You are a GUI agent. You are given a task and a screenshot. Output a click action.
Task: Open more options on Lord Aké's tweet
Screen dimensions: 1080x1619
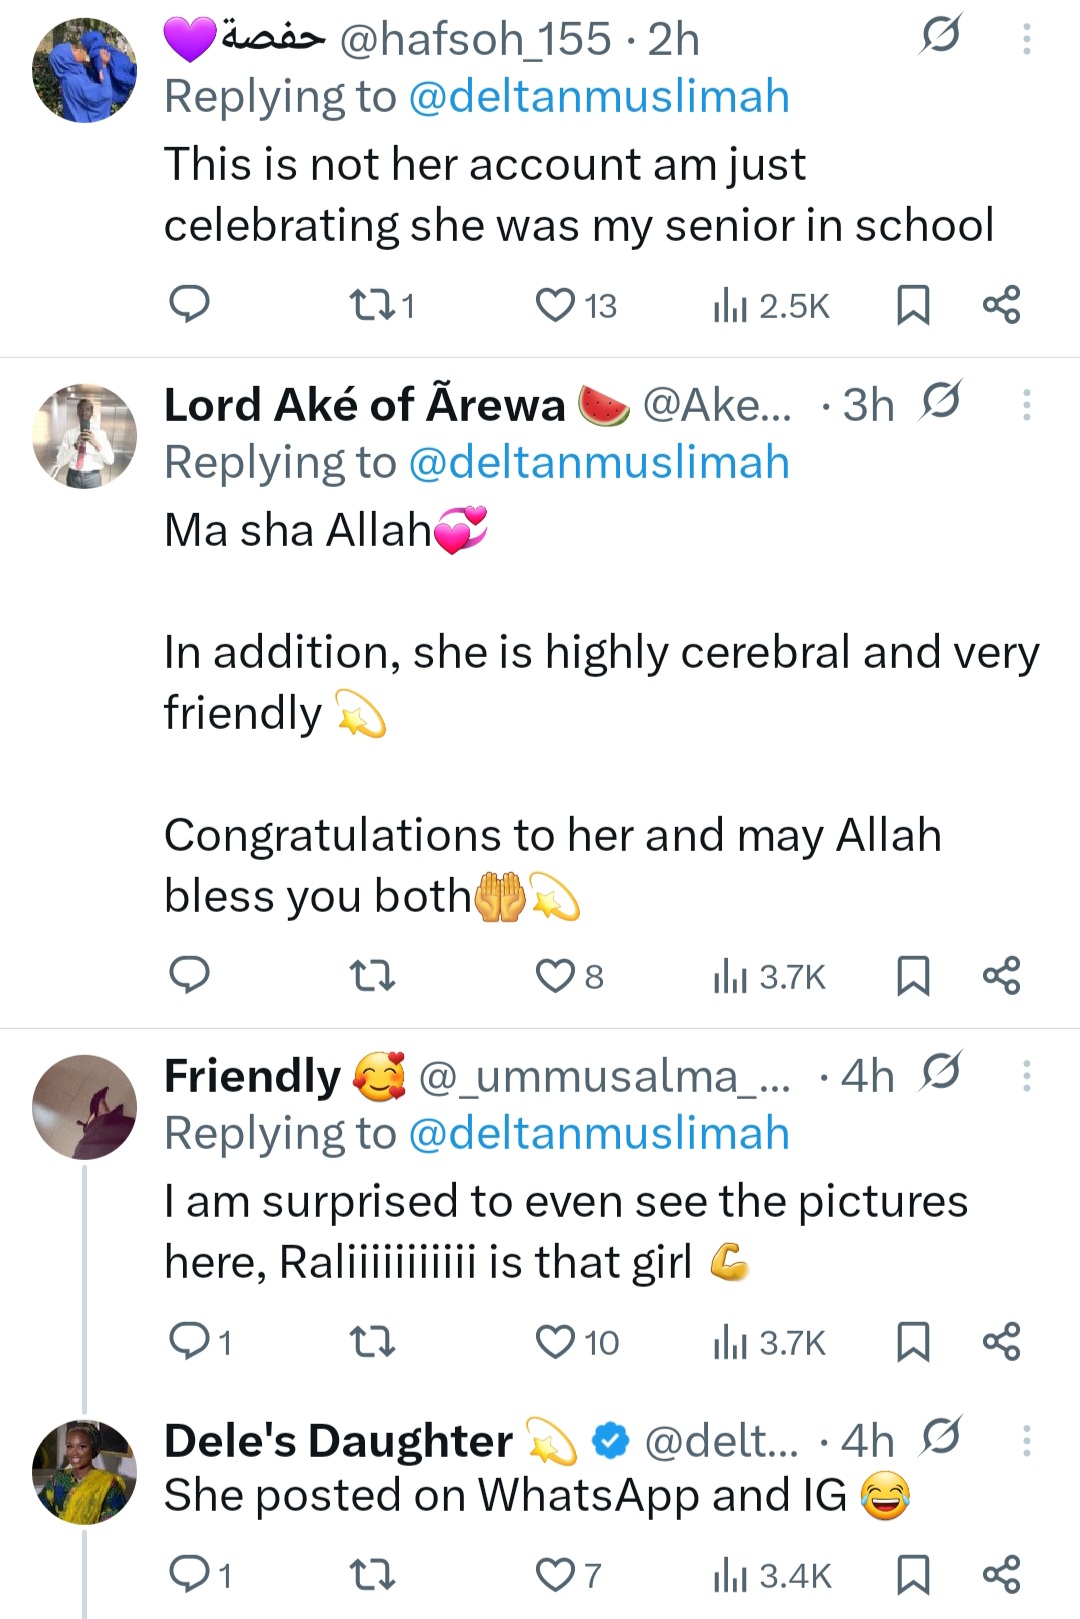pos(1026,405)
